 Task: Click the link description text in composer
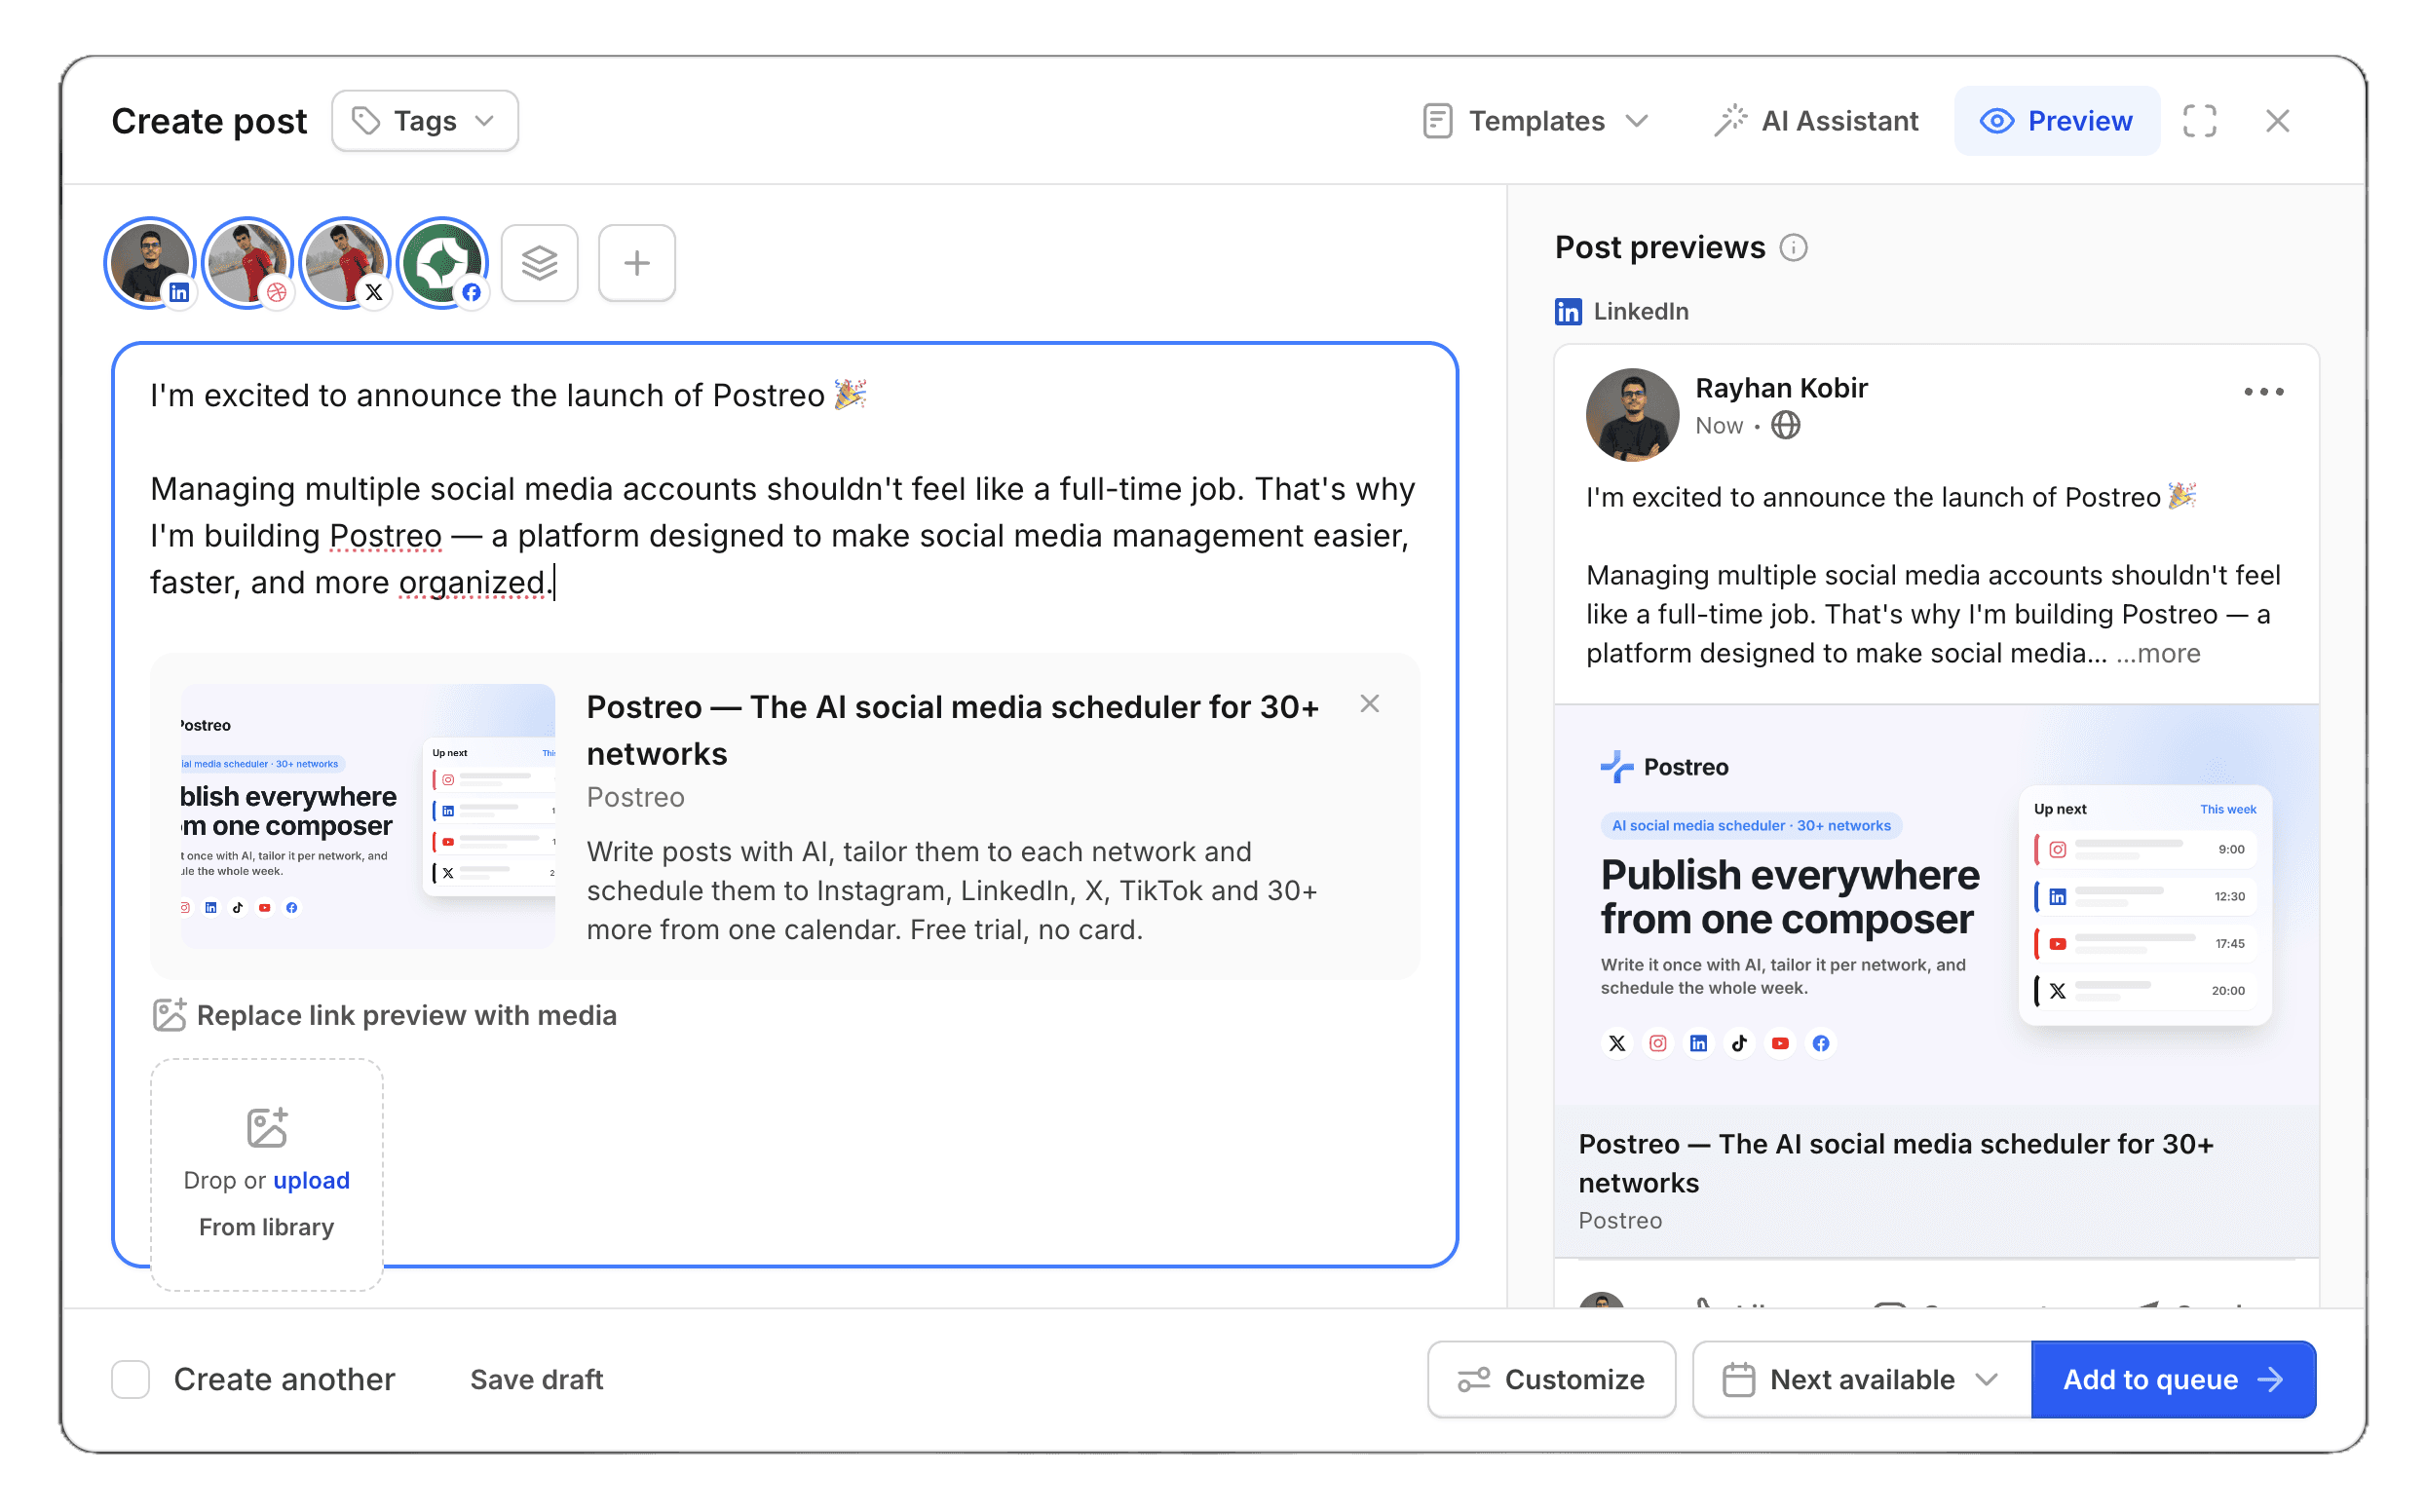click(952, 890)
